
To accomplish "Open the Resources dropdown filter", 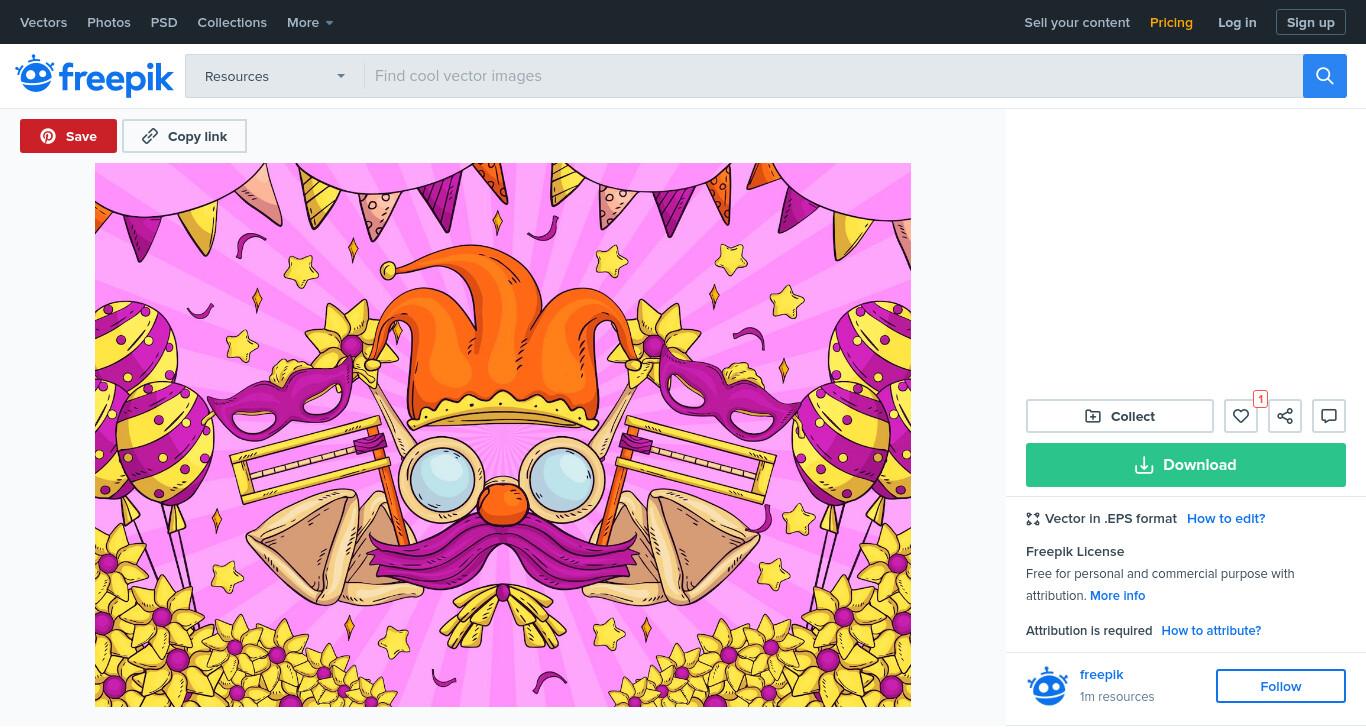I will pyautogui.click(x=274, y=76).
